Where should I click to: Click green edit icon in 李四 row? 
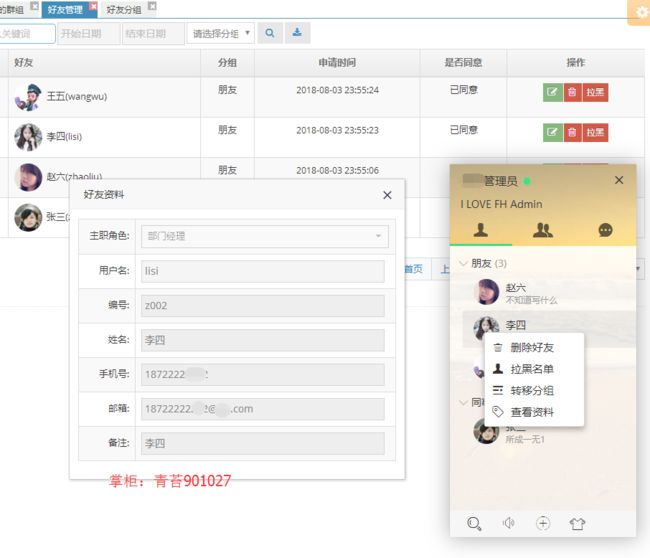coord(553,133)
